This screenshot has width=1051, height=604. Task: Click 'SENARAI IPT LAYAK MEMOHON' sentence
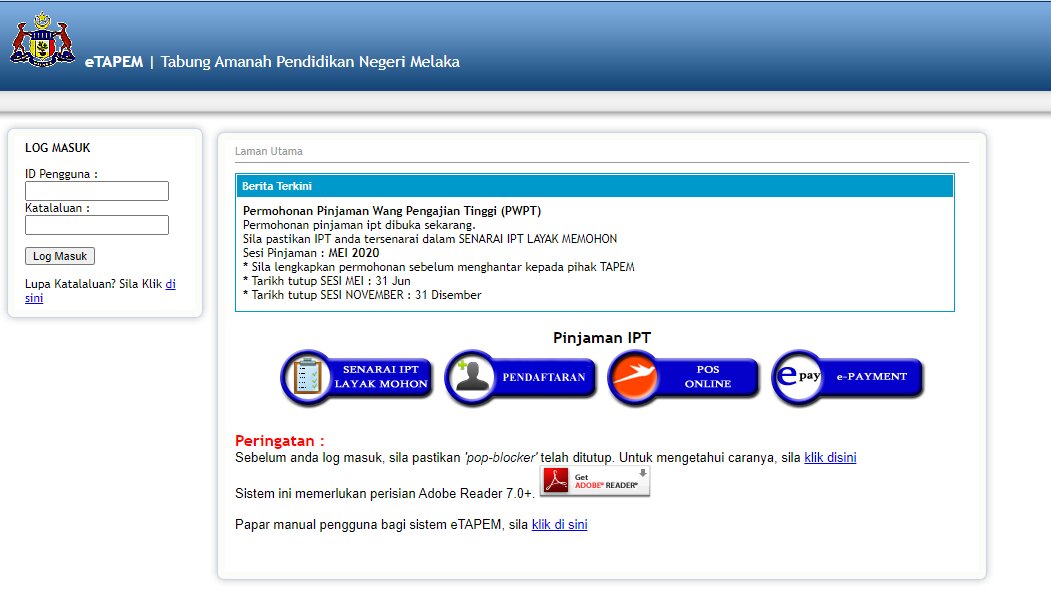click(x=430, y=239)
